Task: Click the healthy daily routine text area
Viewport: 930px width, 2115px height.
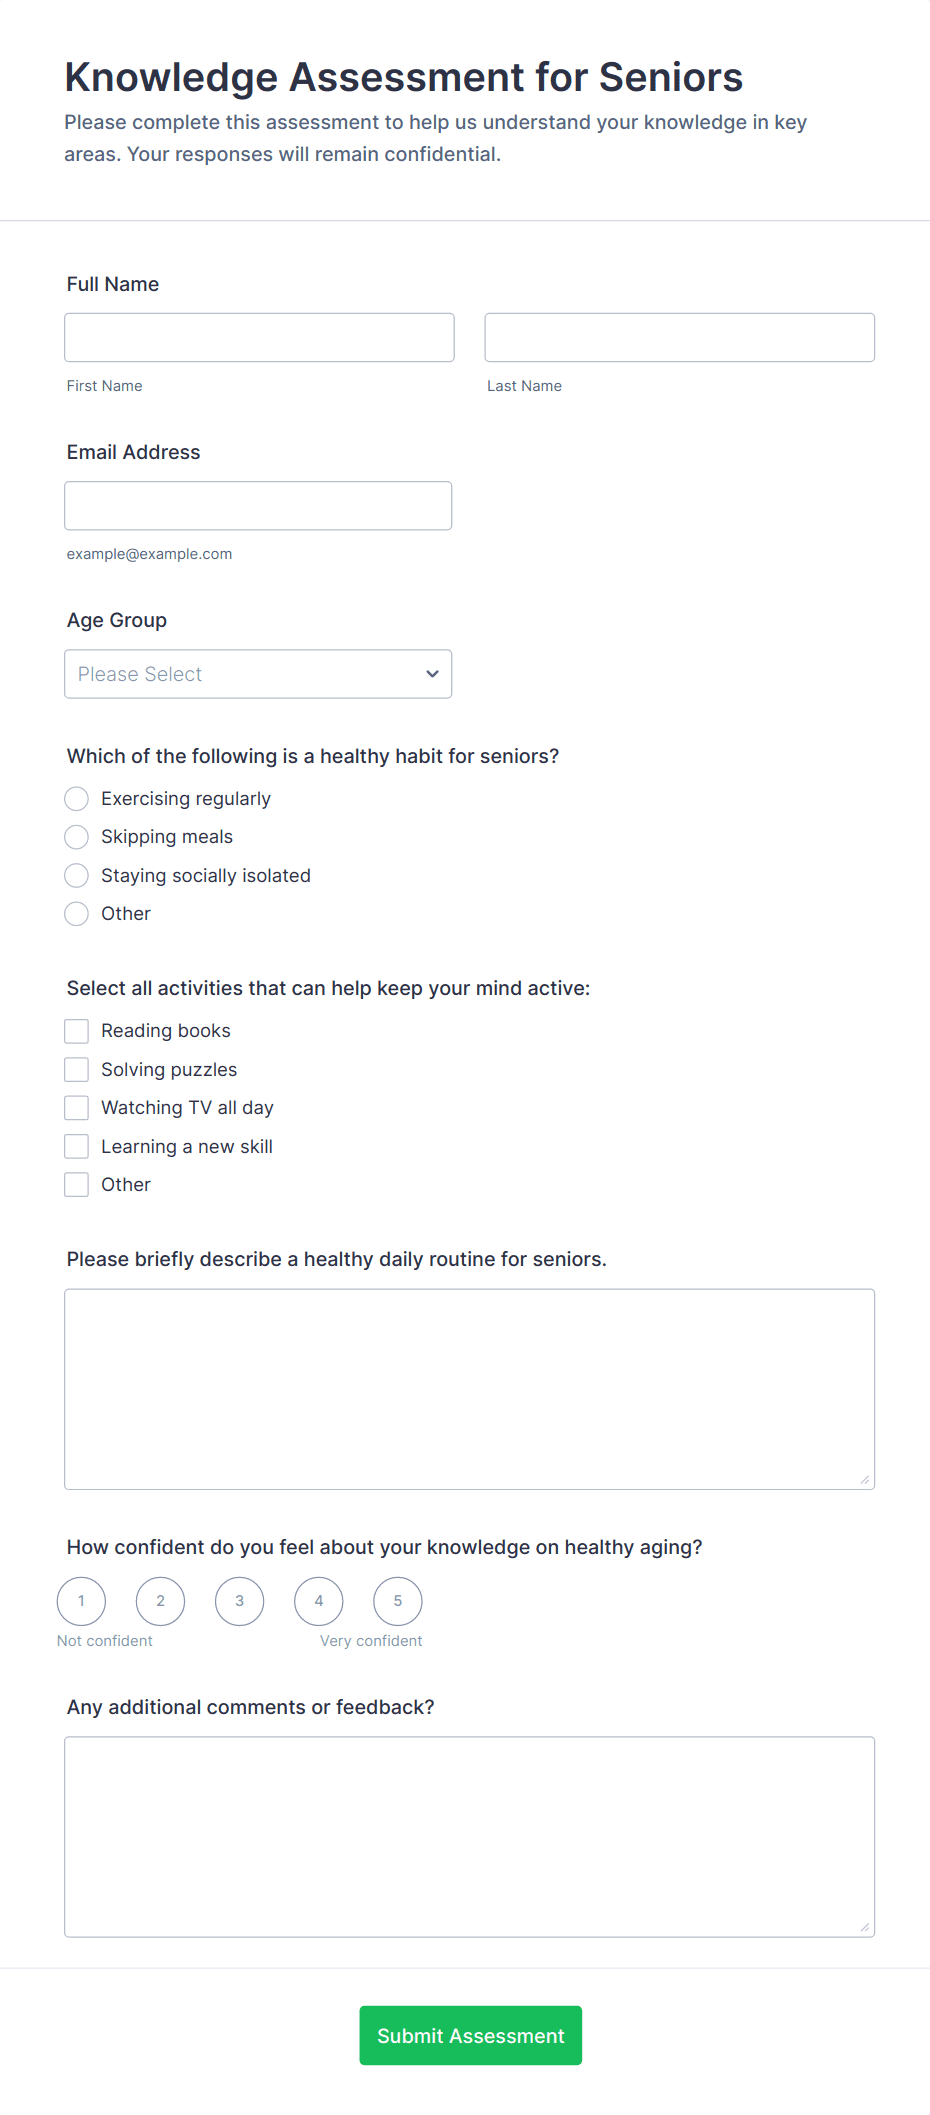Action: (469, 1388)
